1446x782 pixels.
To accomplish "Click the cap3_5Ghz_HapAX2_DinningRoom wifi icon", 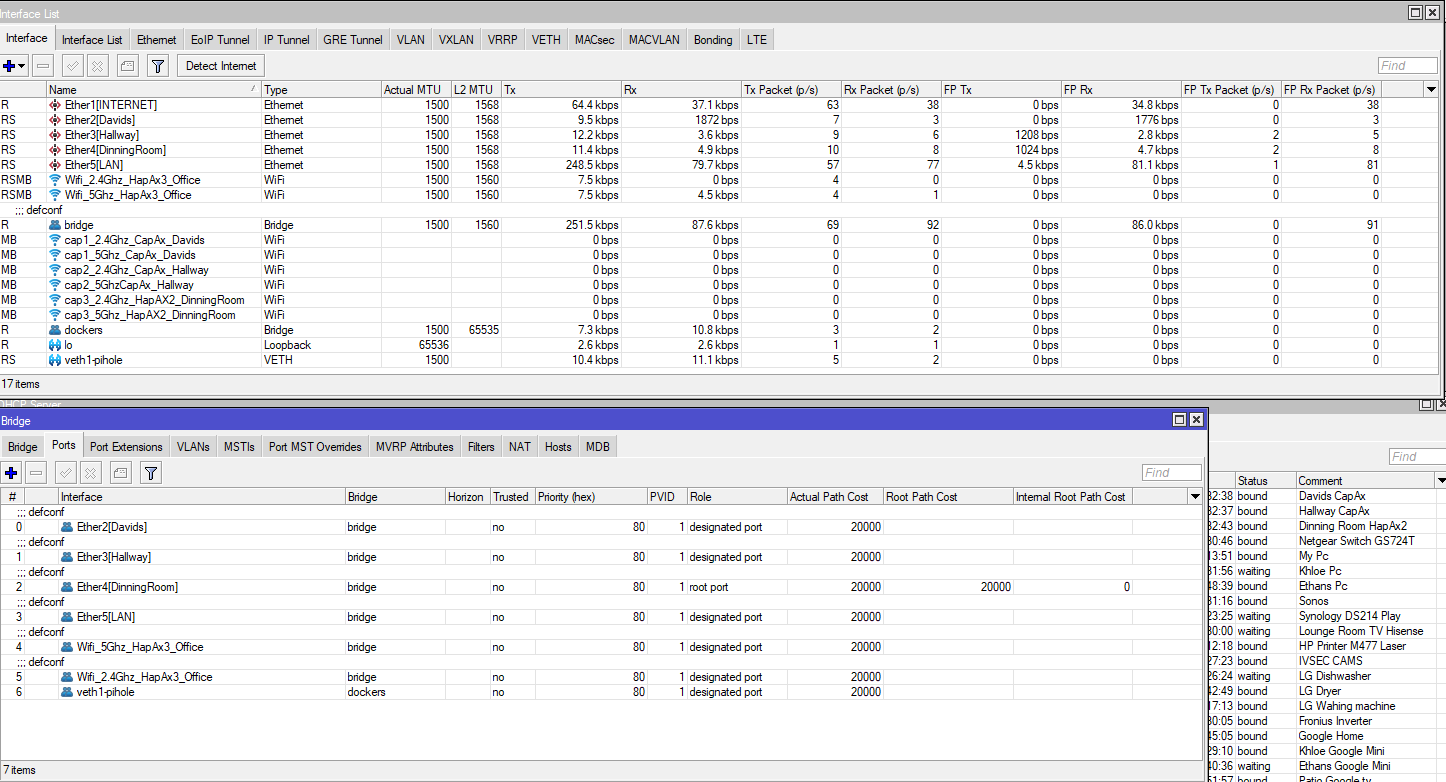I will (55, 315).
